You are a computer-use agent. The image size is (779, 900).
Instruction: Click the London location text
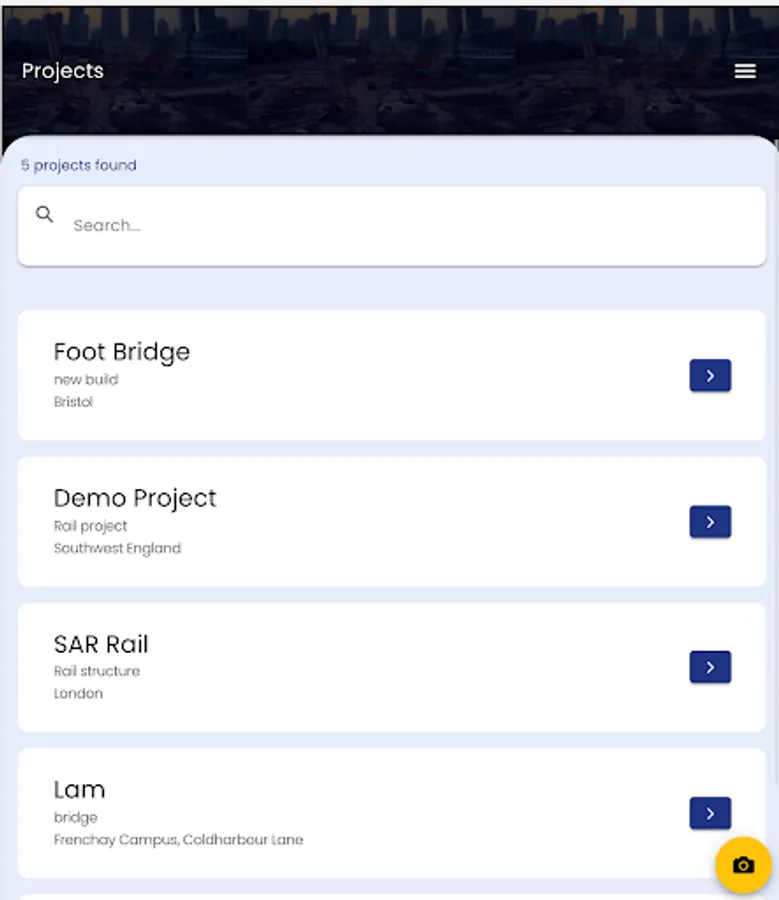(78, 693)
